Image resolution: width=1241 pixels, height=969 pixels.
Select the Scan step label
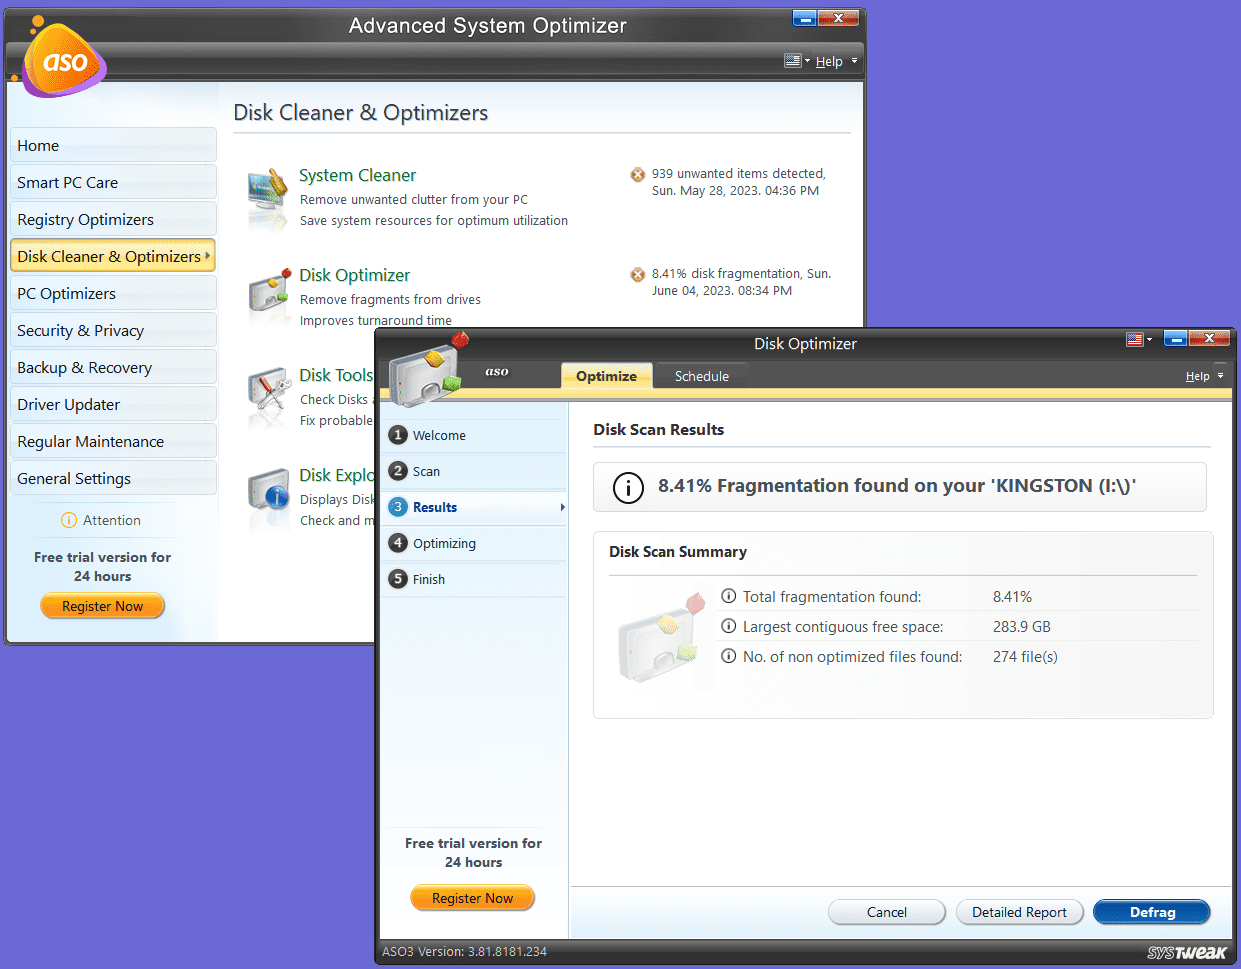(x=426, y=471)
